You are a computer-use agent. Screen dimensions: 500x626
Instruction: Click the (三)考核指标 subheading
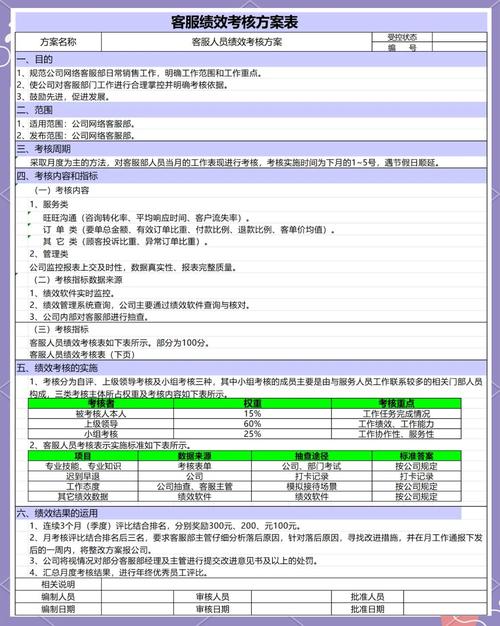tap(62, 329)
